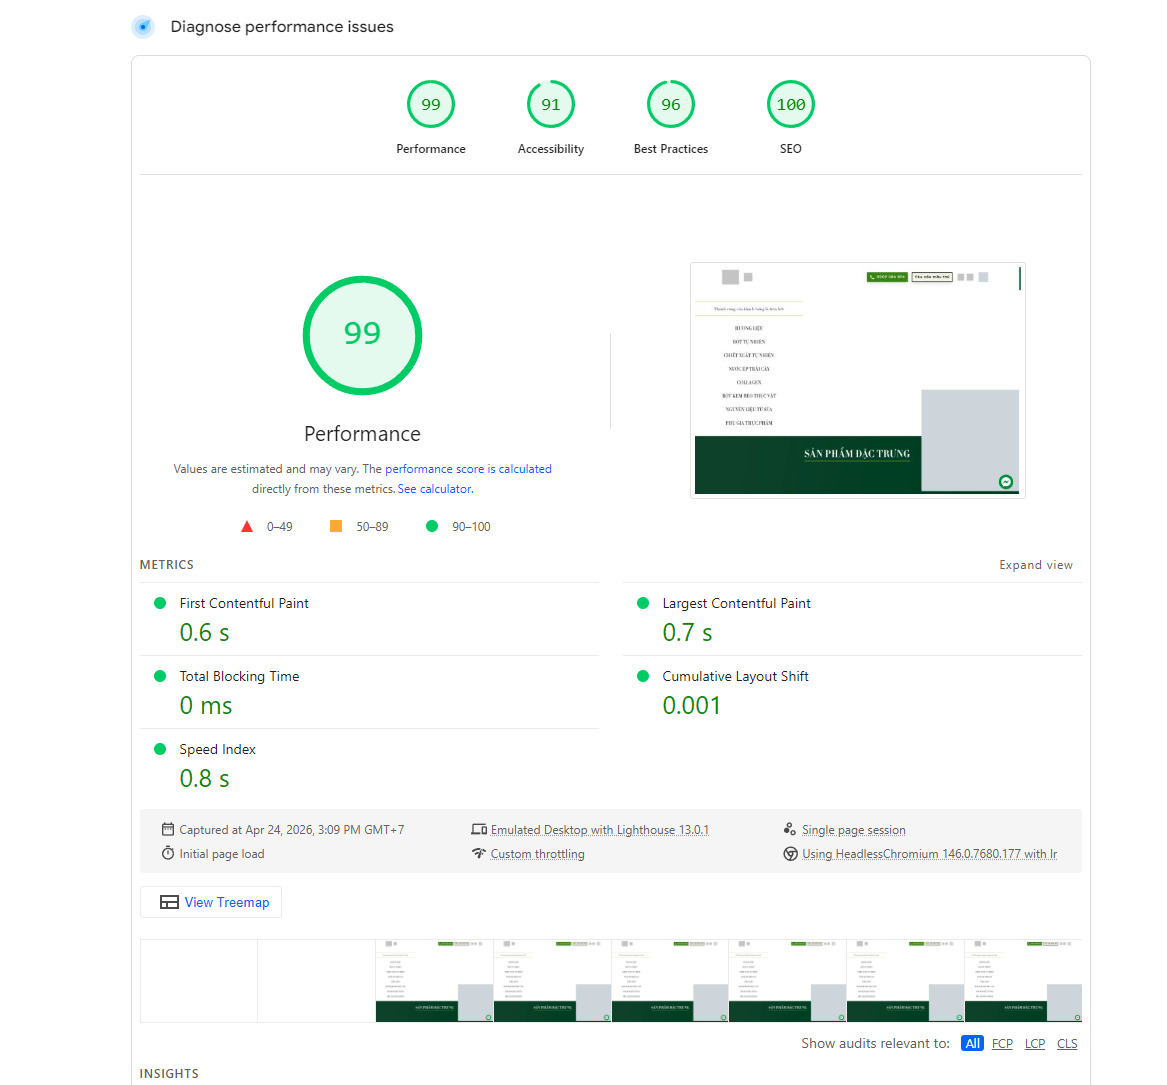This screenshot has height=1085, width=1167.
Task: Jump to the Accessibility 91 score gauge
Action: (551, 104)
